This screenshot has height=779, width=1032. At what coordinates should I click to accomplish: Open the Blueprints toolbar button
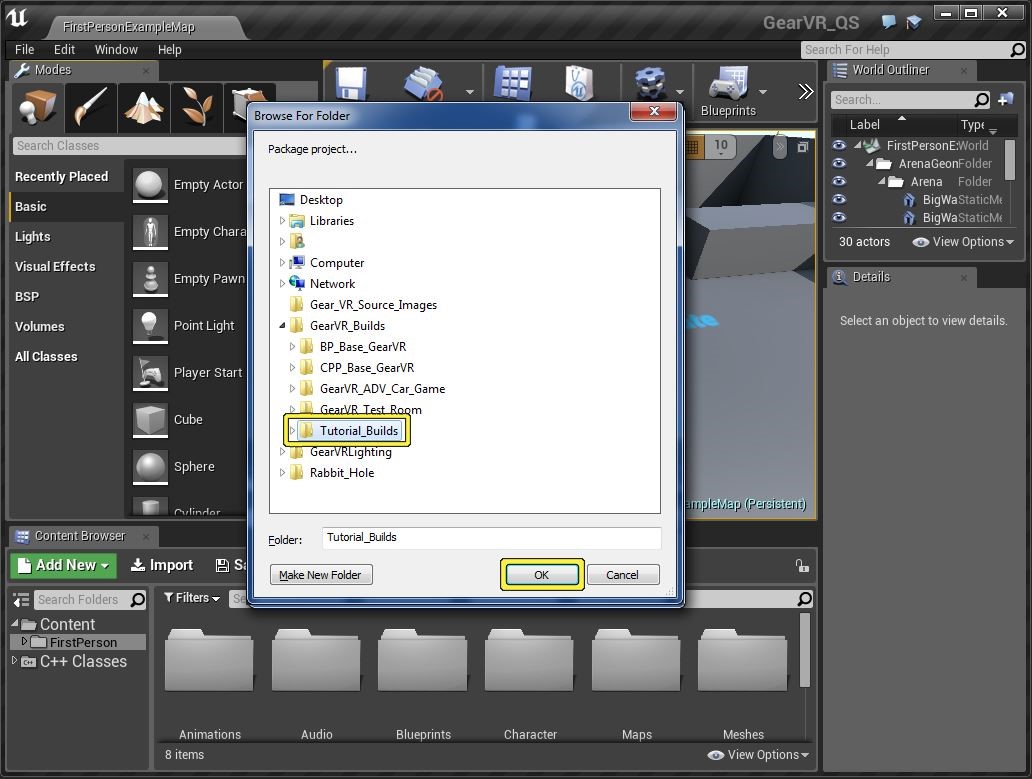728,92
